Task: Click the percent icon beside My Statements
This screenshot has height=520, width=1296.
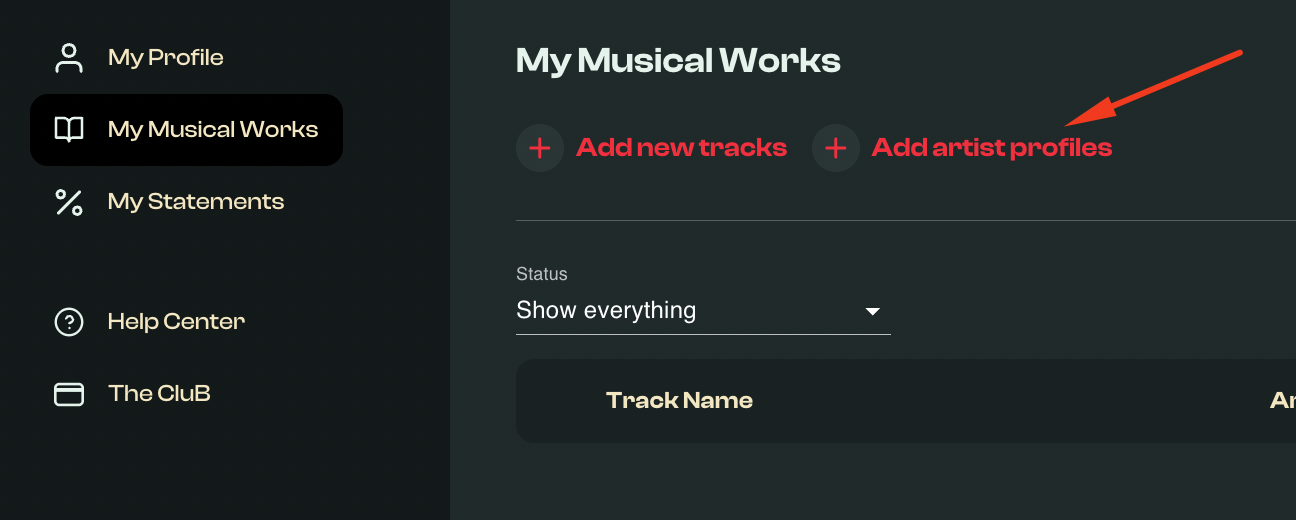Action: point(69,202)
